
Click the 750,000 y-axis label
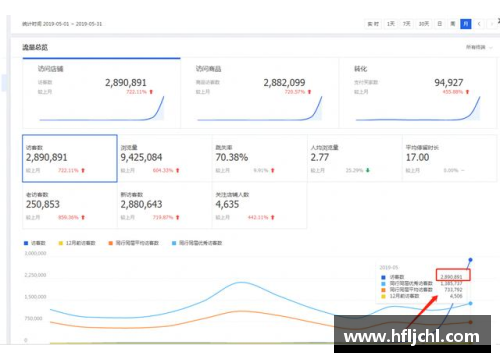pos(33,318)
